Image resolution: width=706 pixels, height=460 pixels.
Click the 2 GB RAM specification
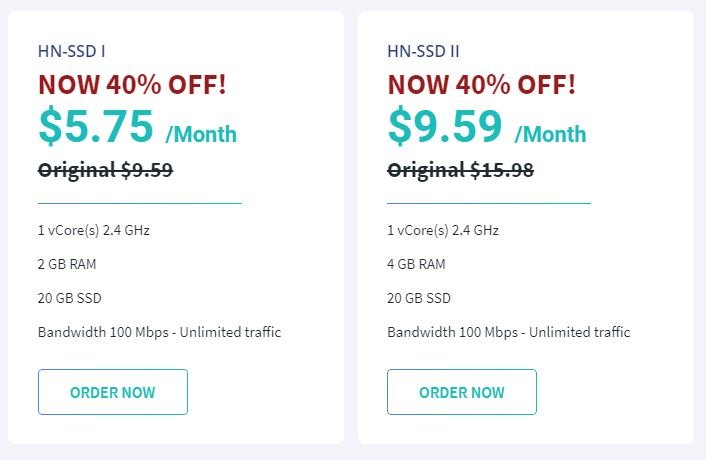(x=67, y=264)
